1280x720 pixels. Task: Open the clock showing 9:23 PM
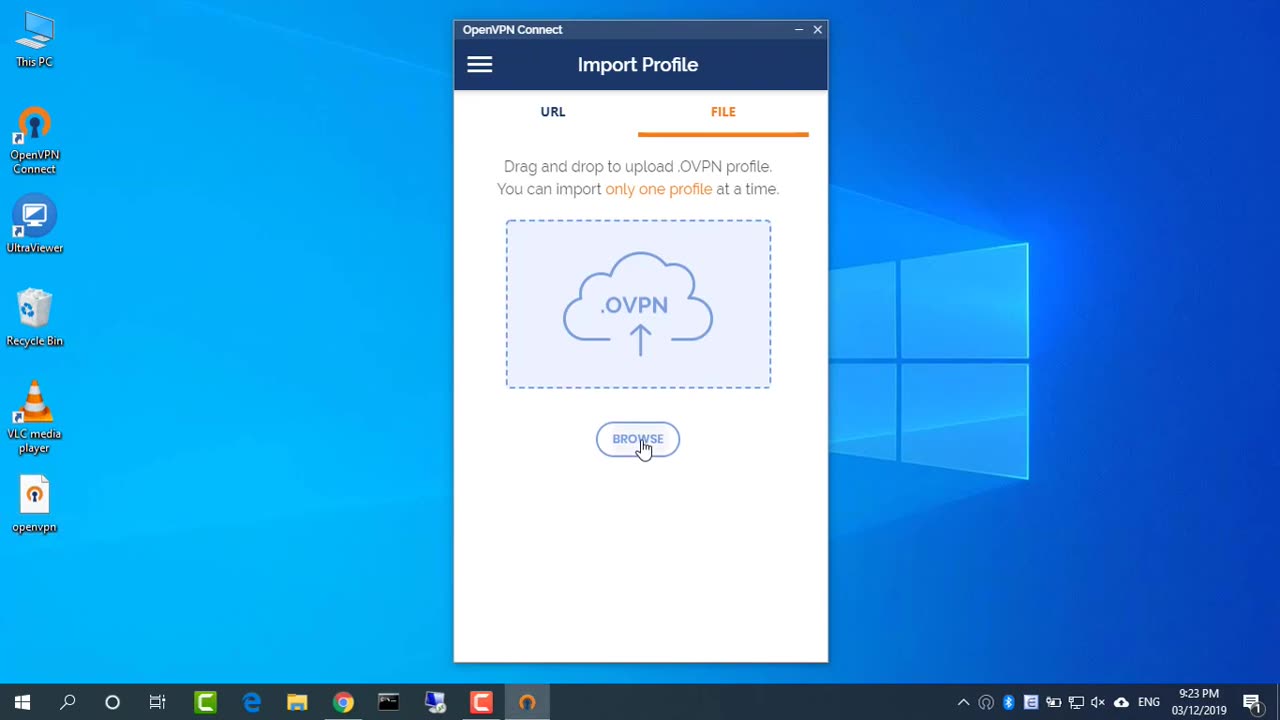tap(1199, 702)
